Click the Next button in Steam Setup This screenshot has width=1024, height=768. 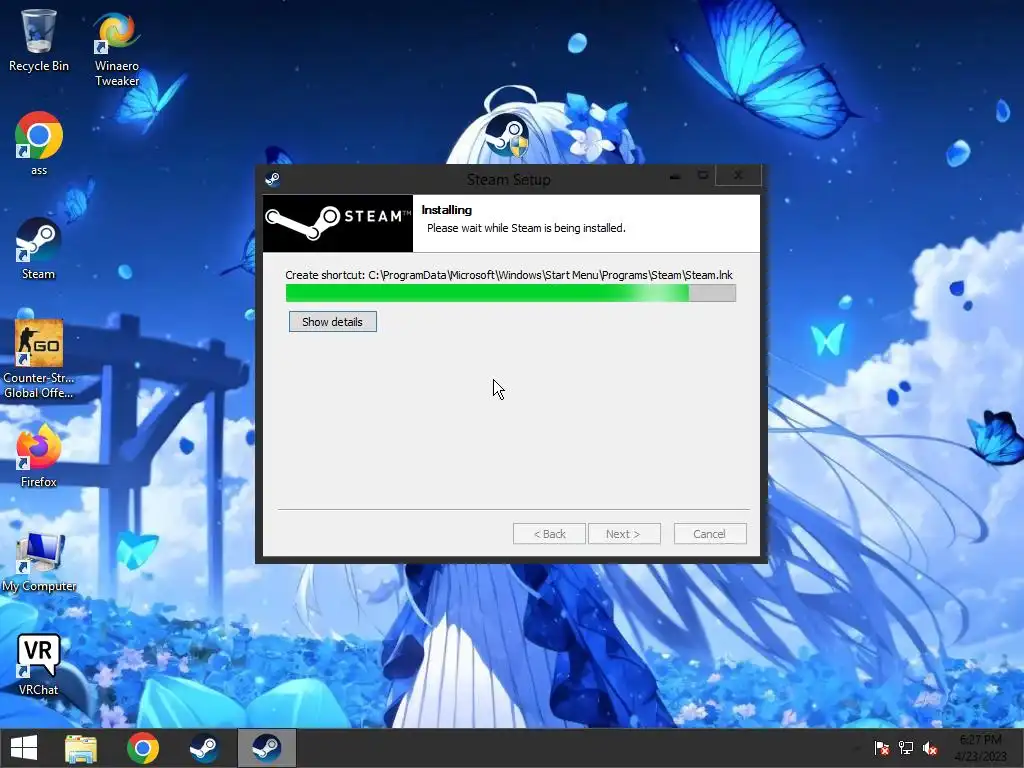click(x=624, y=534)
